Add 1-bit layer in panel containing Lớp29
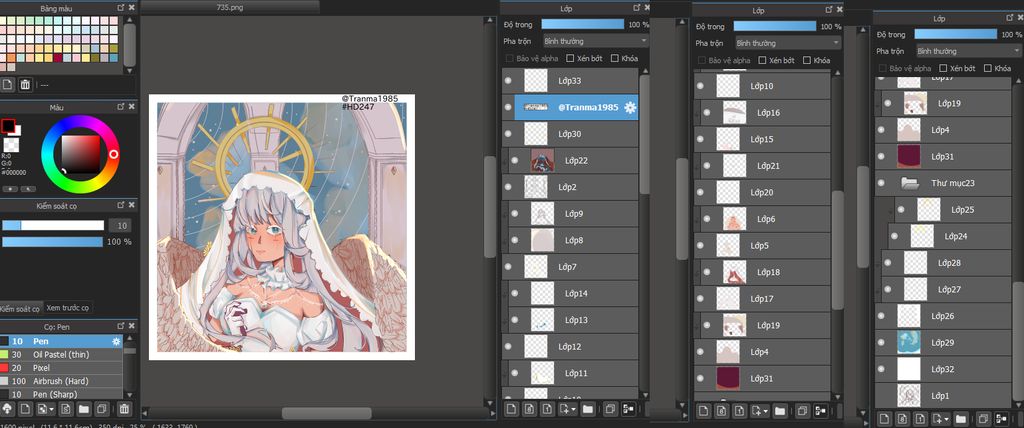Image resolution: width=1024 pixels, height=428 pixels. pos(920,418)
